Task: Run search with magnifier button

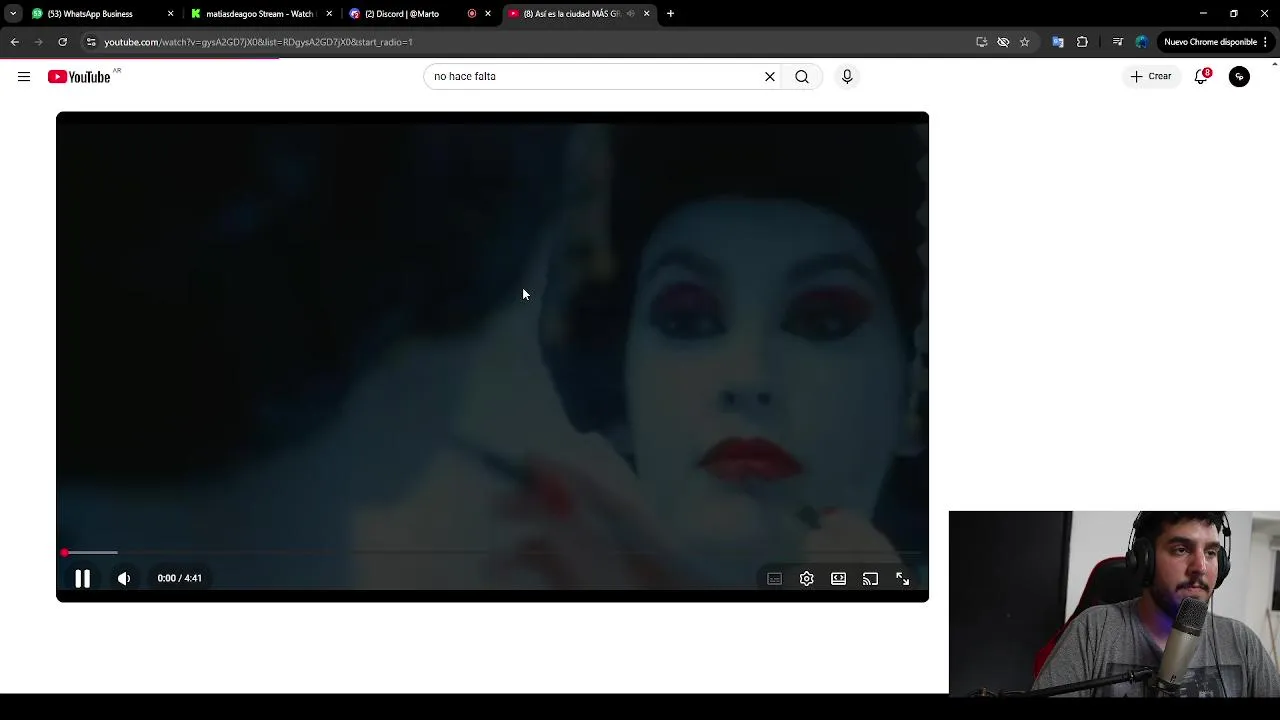Action: [x=802, y=76]
